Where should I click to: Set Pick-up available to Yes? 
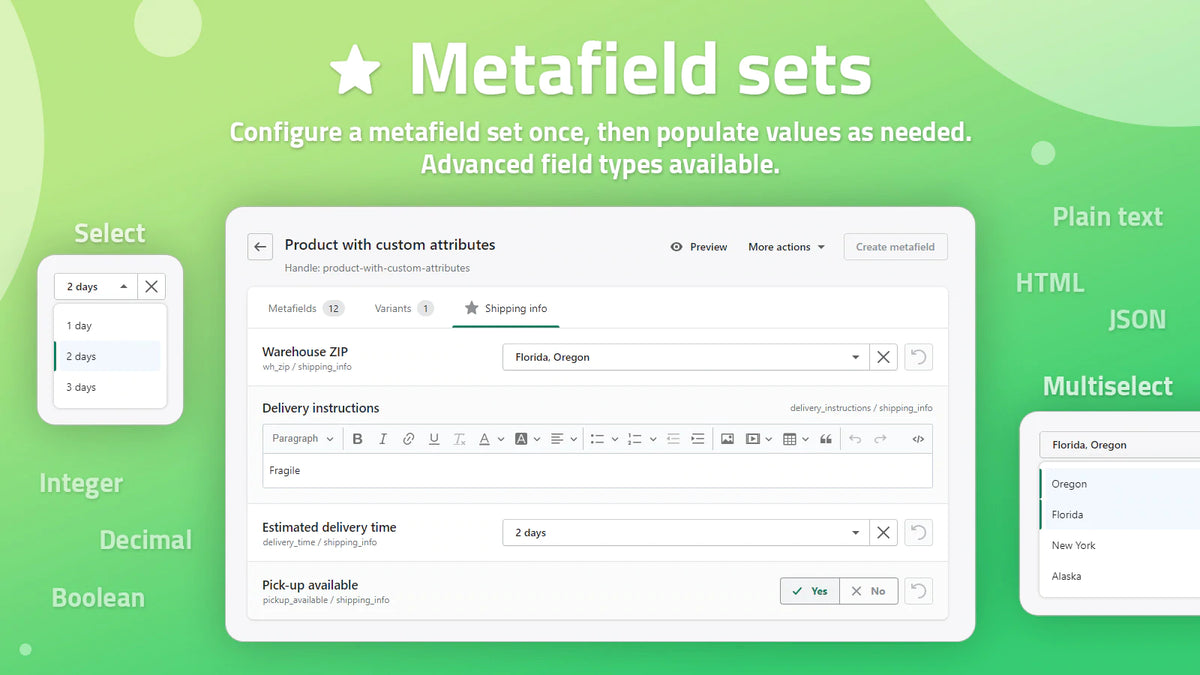810,591
